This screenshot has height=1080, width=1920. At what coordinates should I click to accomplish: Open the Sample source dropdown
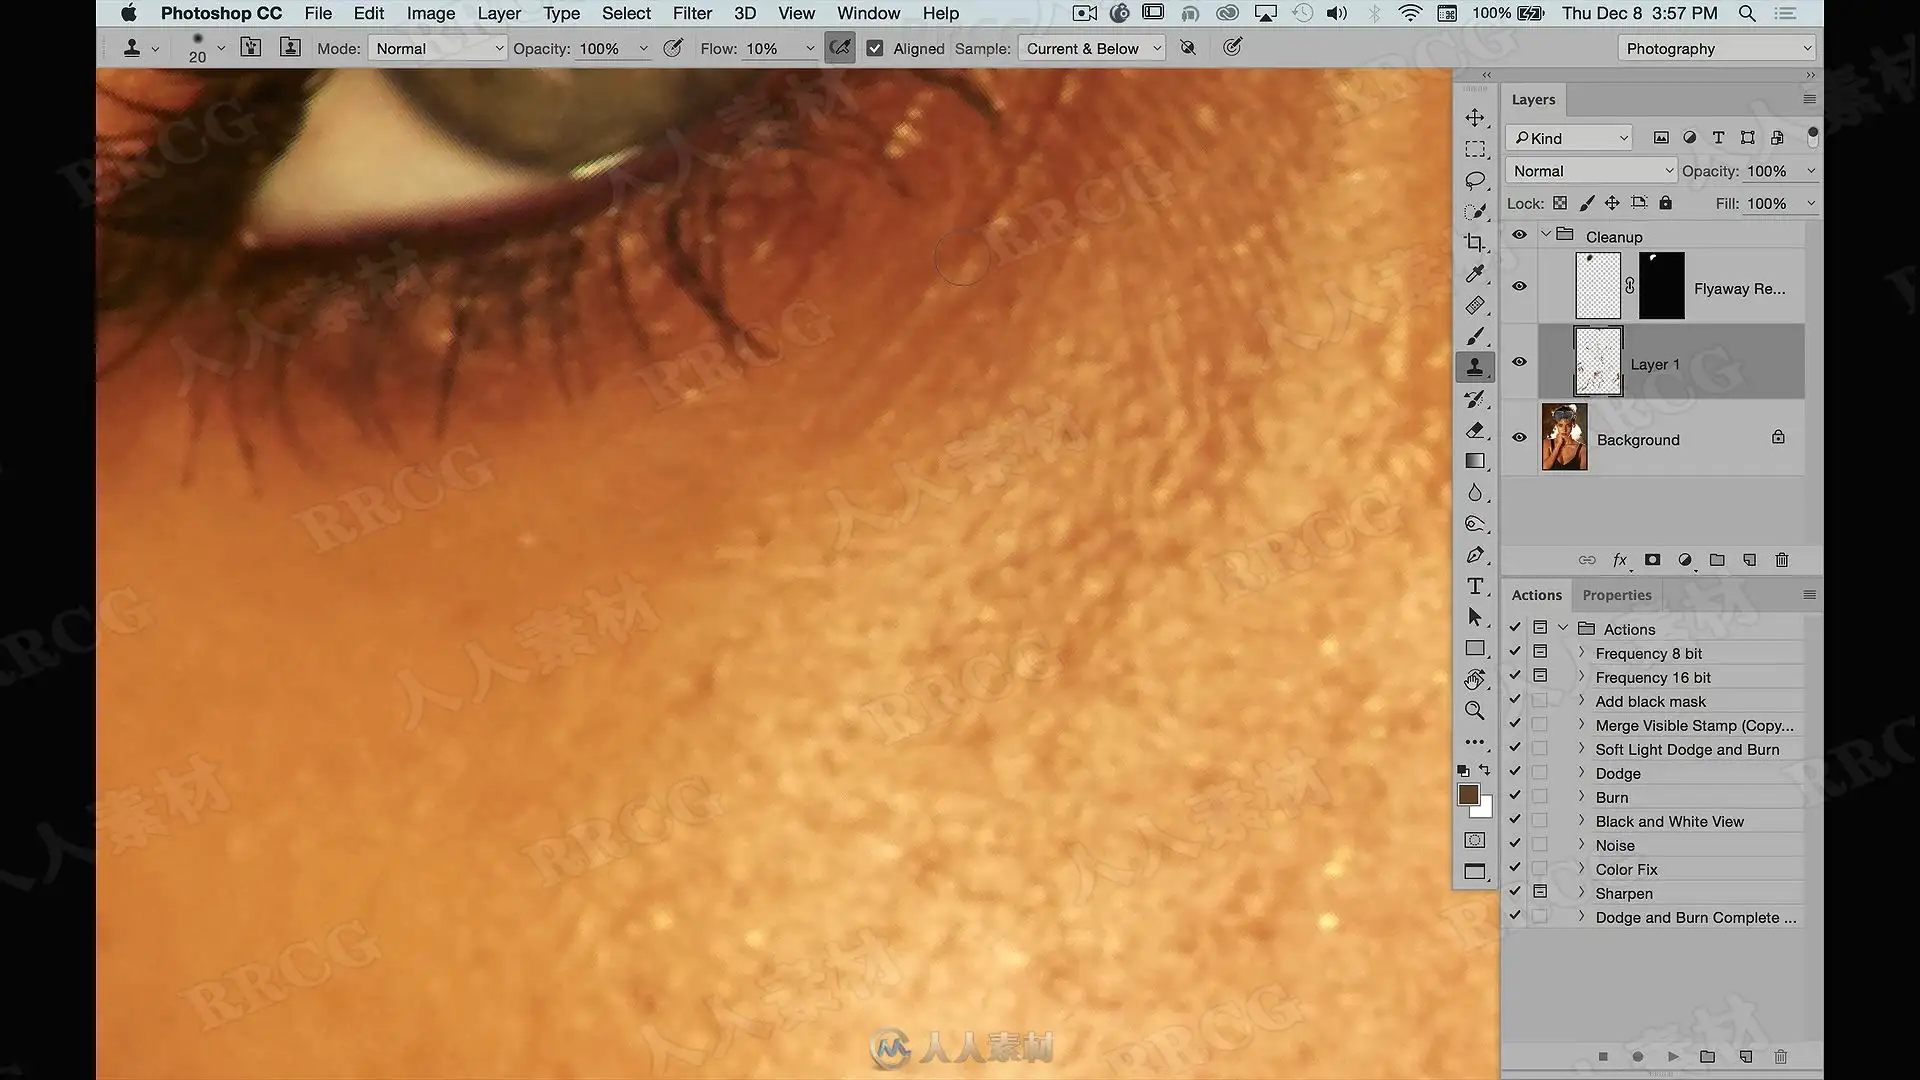point(1092,48)
